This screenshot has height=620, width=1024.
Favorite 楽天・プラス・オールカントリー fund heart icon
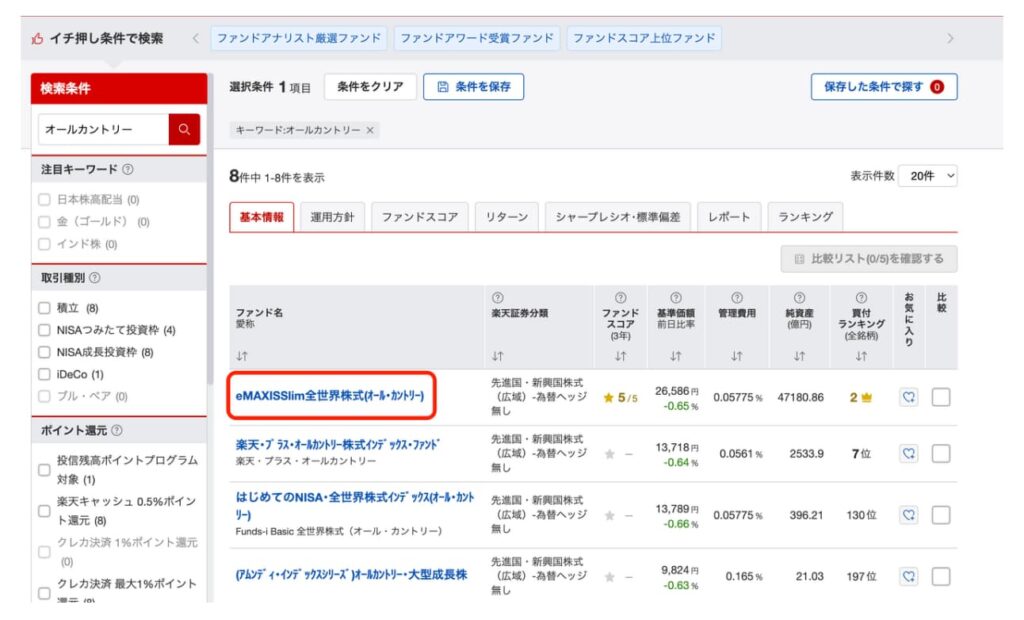coord(908,453)
